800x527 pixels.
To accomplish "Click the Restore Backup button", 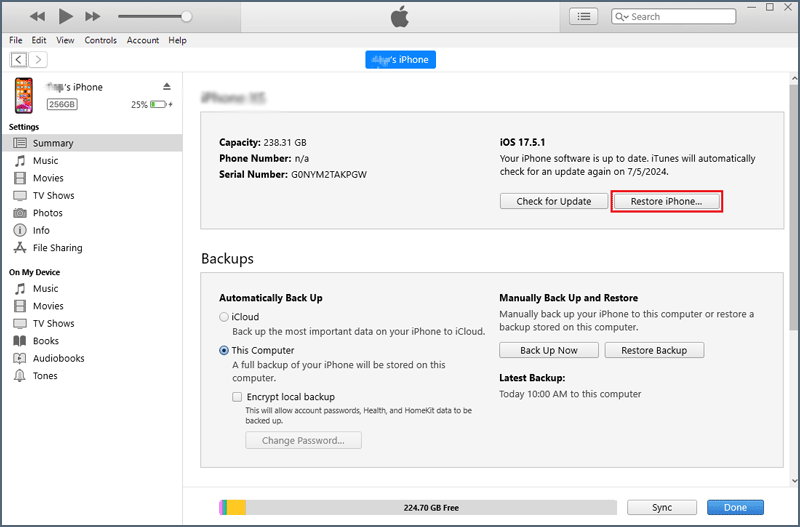I will 654,350.
